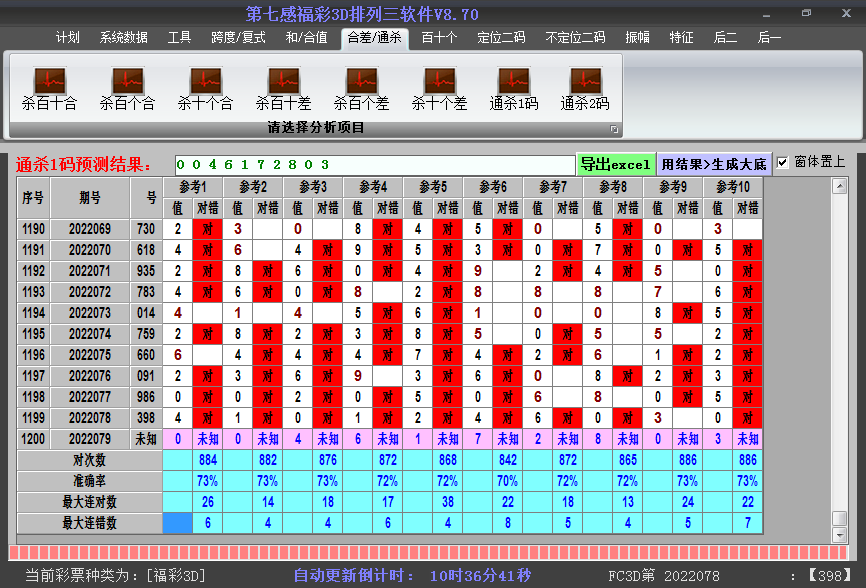Open the 工具 tab
Viewport: 866px width, 588px height.
(x=179, y=37)
